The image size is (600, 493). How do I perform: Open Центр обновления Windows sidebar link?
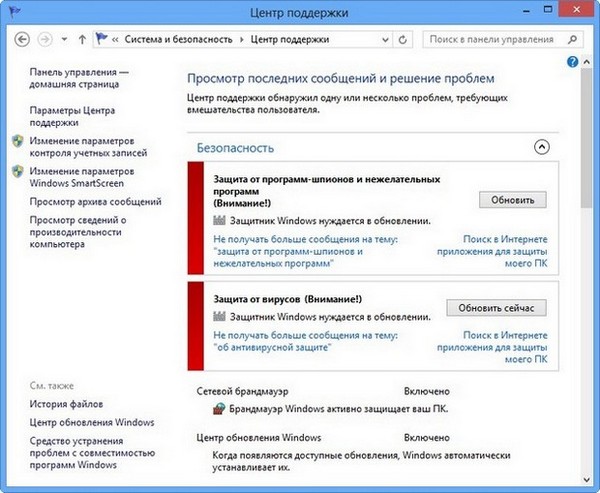[92, 422]
